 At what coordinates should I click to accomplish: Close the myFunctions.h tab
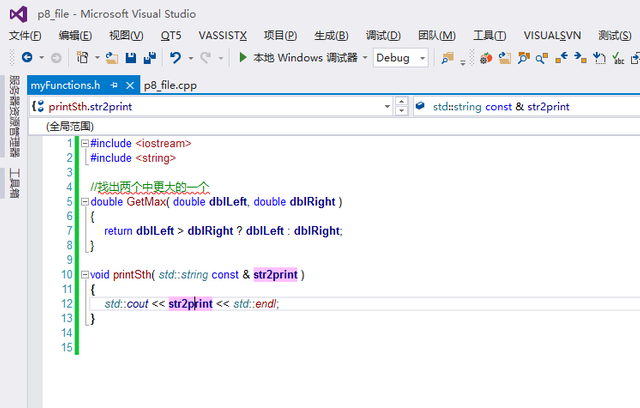point(130,85)
